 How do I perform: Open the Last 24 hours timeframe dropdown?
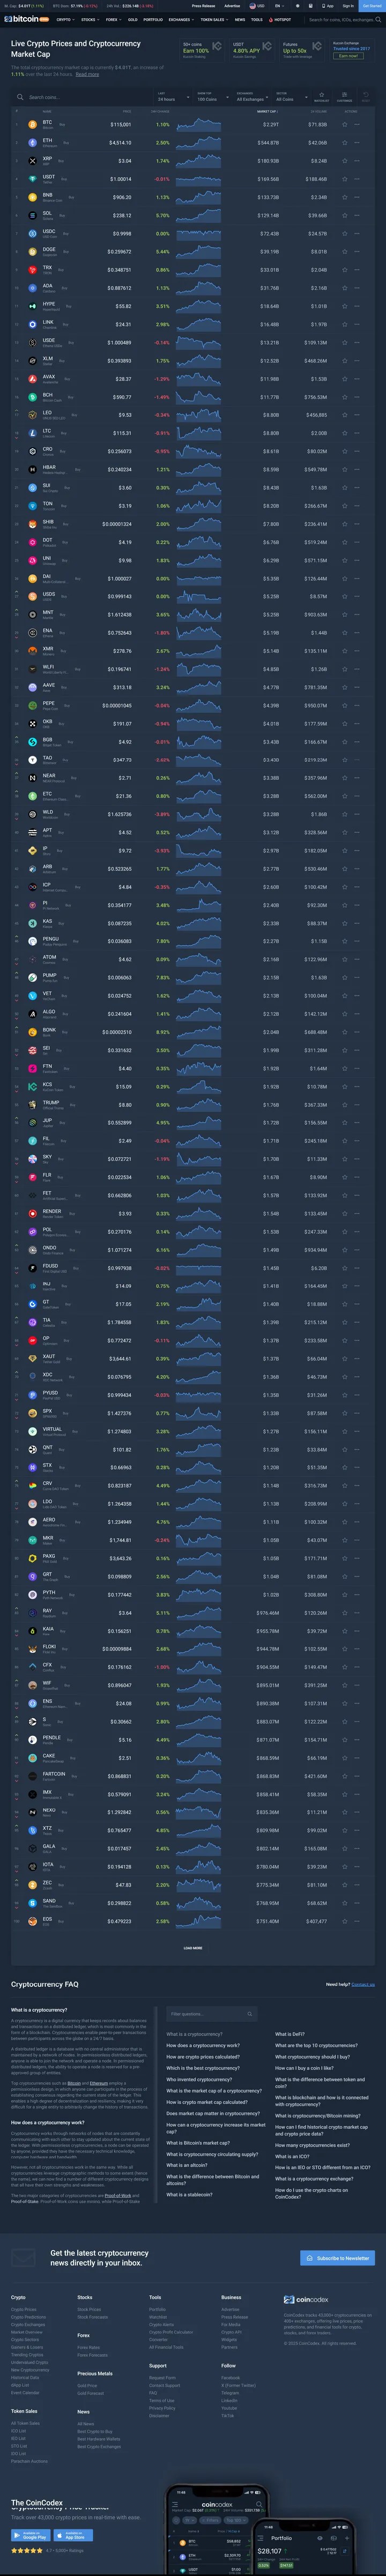coord(166,98)
